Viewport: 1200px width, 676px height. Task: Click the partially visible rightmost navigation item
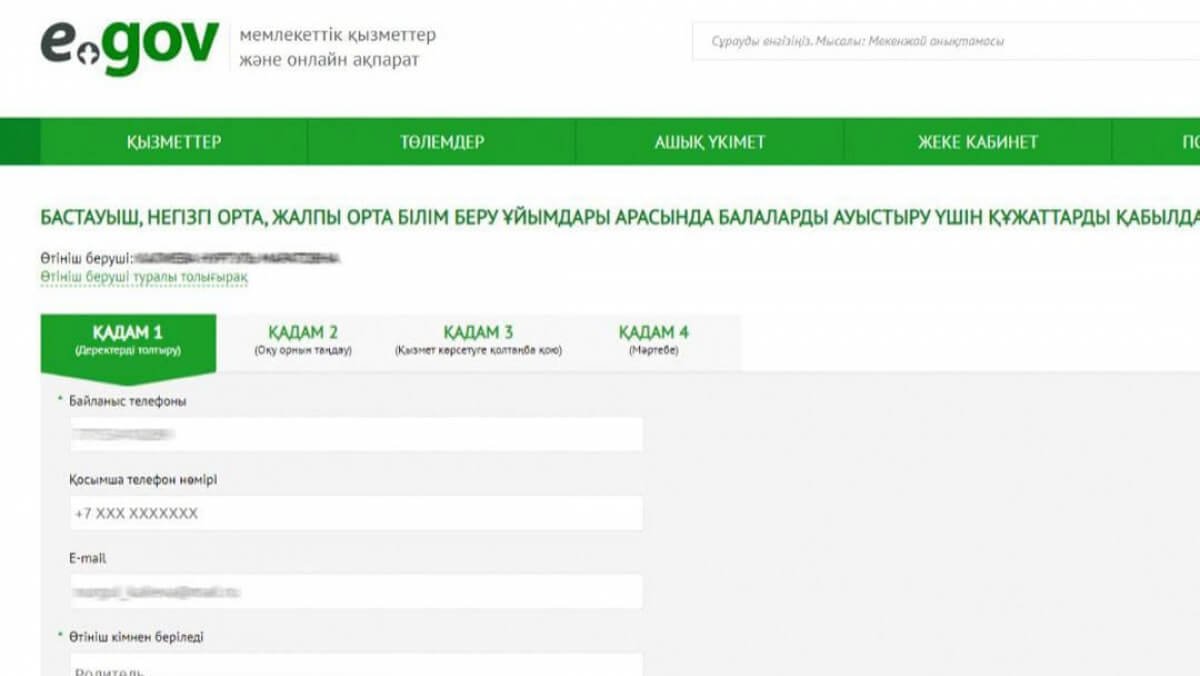click(1187, 143)
